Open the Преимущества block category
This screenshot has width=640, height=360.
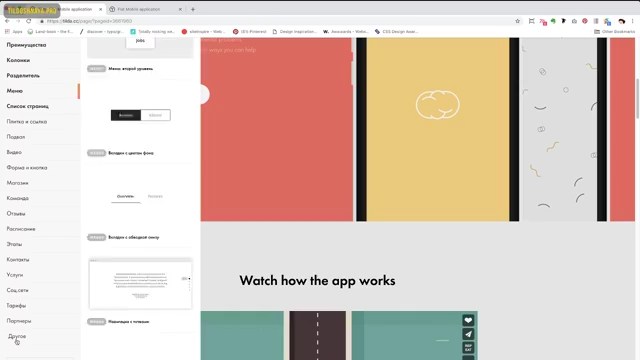26,45
